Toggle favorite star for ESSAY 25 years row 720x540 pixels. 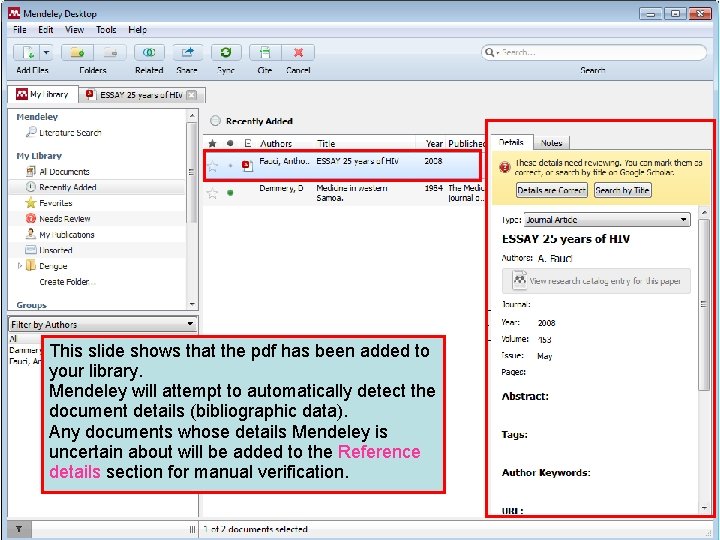pos(213,166)
